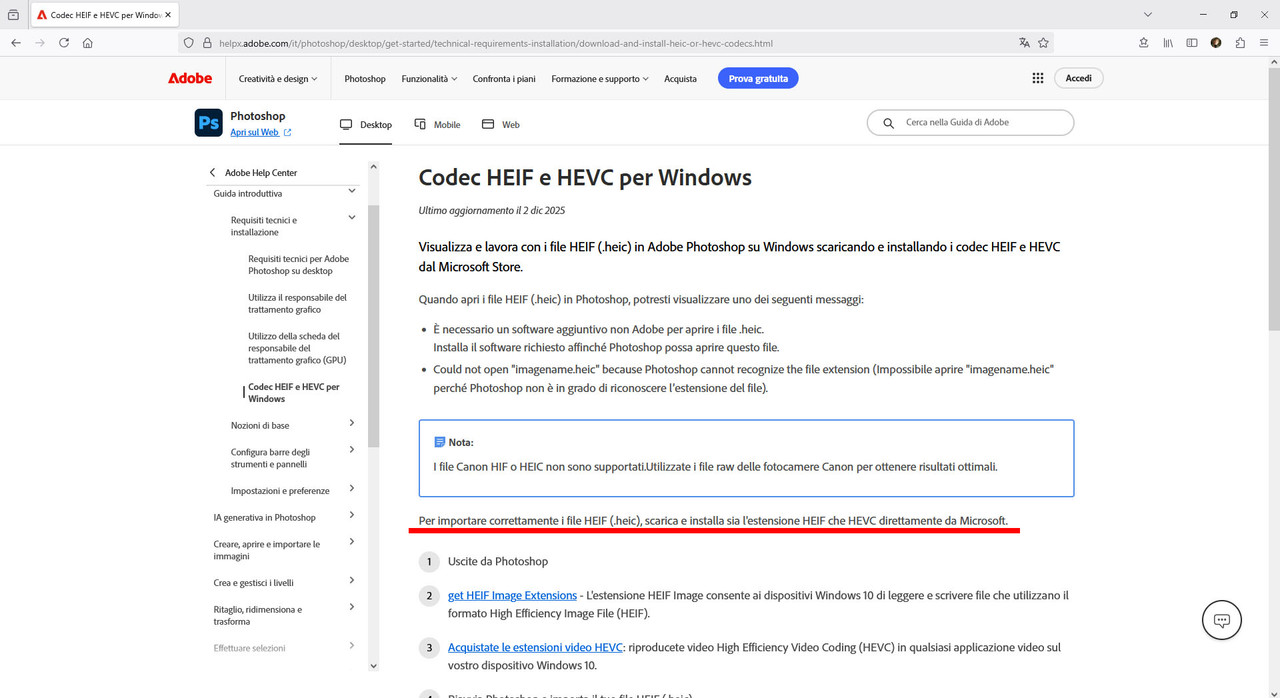The width and height of the screenshot is (1280, 698).
Task: Click the external link icon beside Apri sul Web
Action: tap(288, 132)
